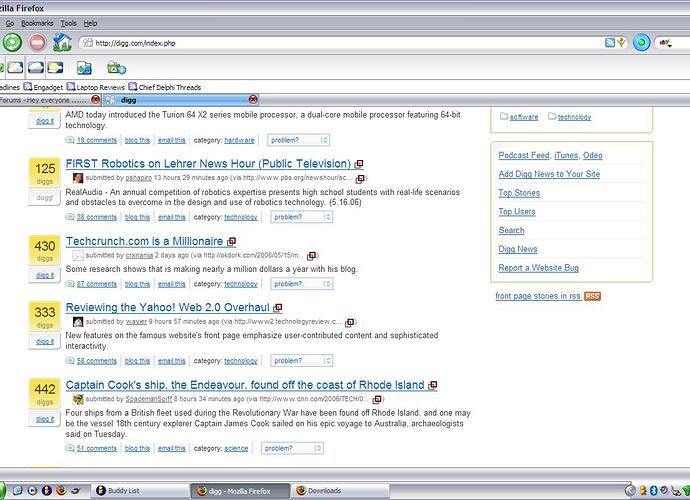Click the 87 comments link
Image resolution: width=690 pixels, height=500 pixels.
click(x=96, y=284)
